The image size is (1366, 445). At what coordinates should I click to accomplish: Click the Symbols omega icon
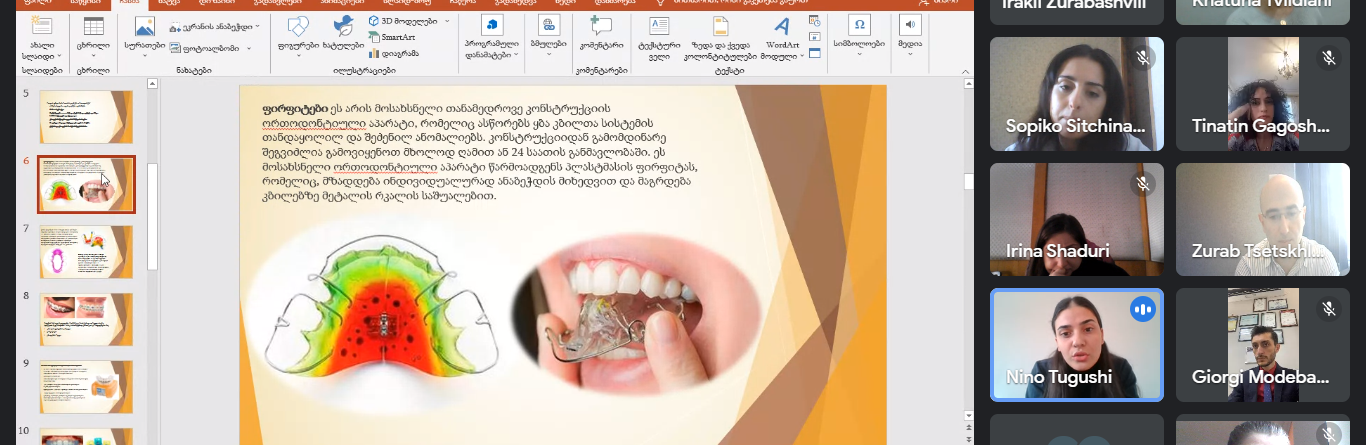[858, 25]
